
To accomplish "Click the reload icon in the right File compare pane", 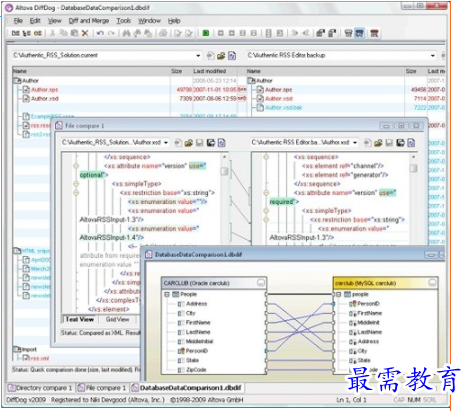I will click(411, 143).
